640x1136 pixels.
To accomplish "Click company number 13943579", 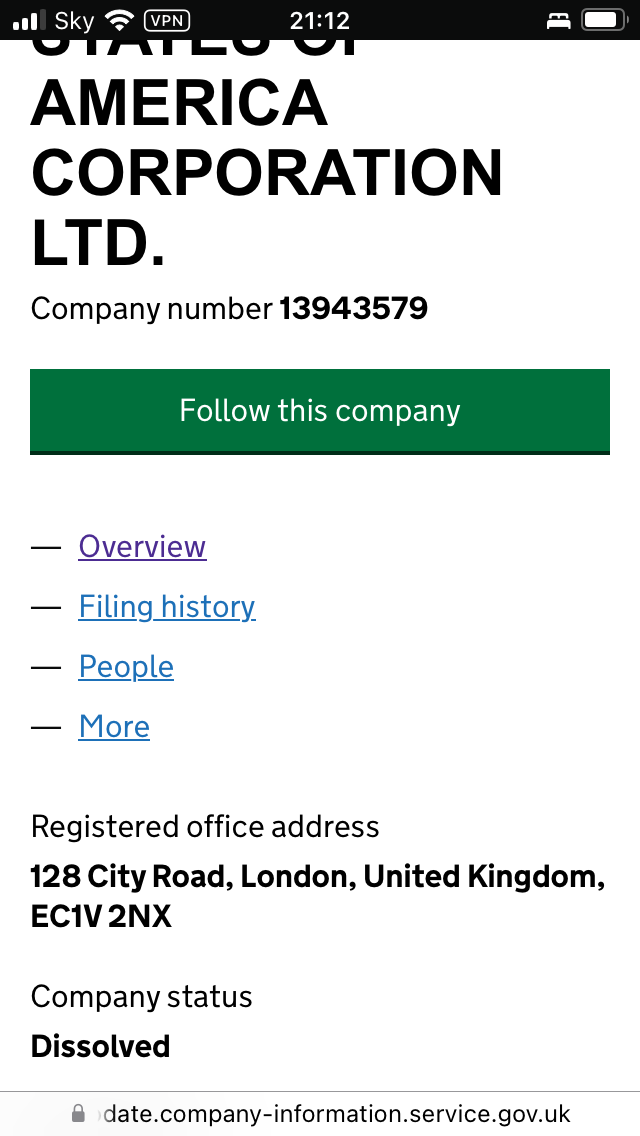I will coord(353,309).
